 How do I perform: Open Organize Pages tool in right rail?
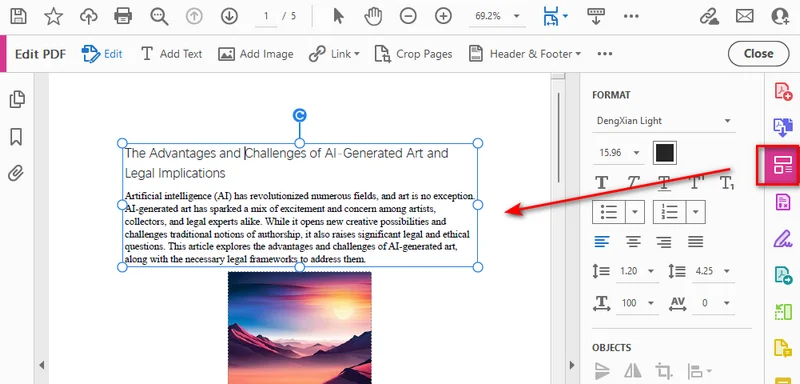783,311
